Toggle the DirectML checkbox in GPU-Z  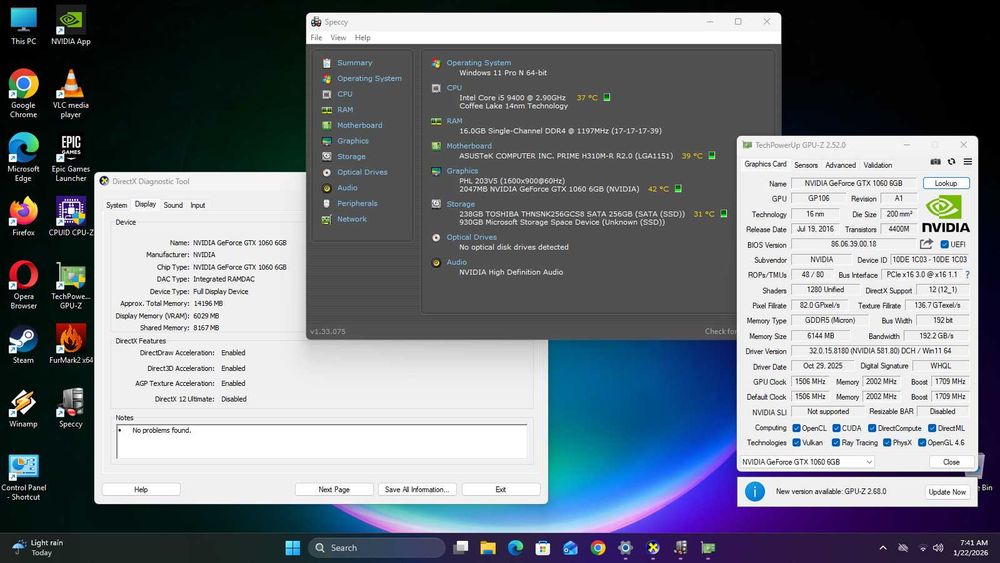pos(932,428)
